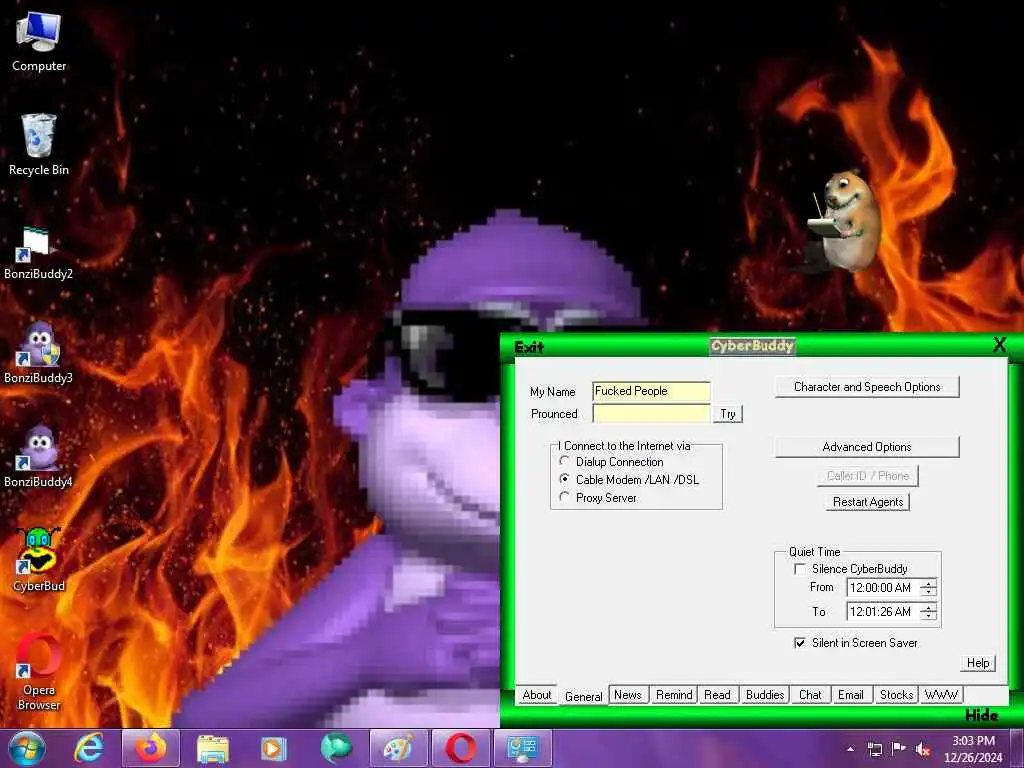Toggle Silent in Screen Saver checkbox
This screenshot has width=1024, height=768.
(800, 643)
